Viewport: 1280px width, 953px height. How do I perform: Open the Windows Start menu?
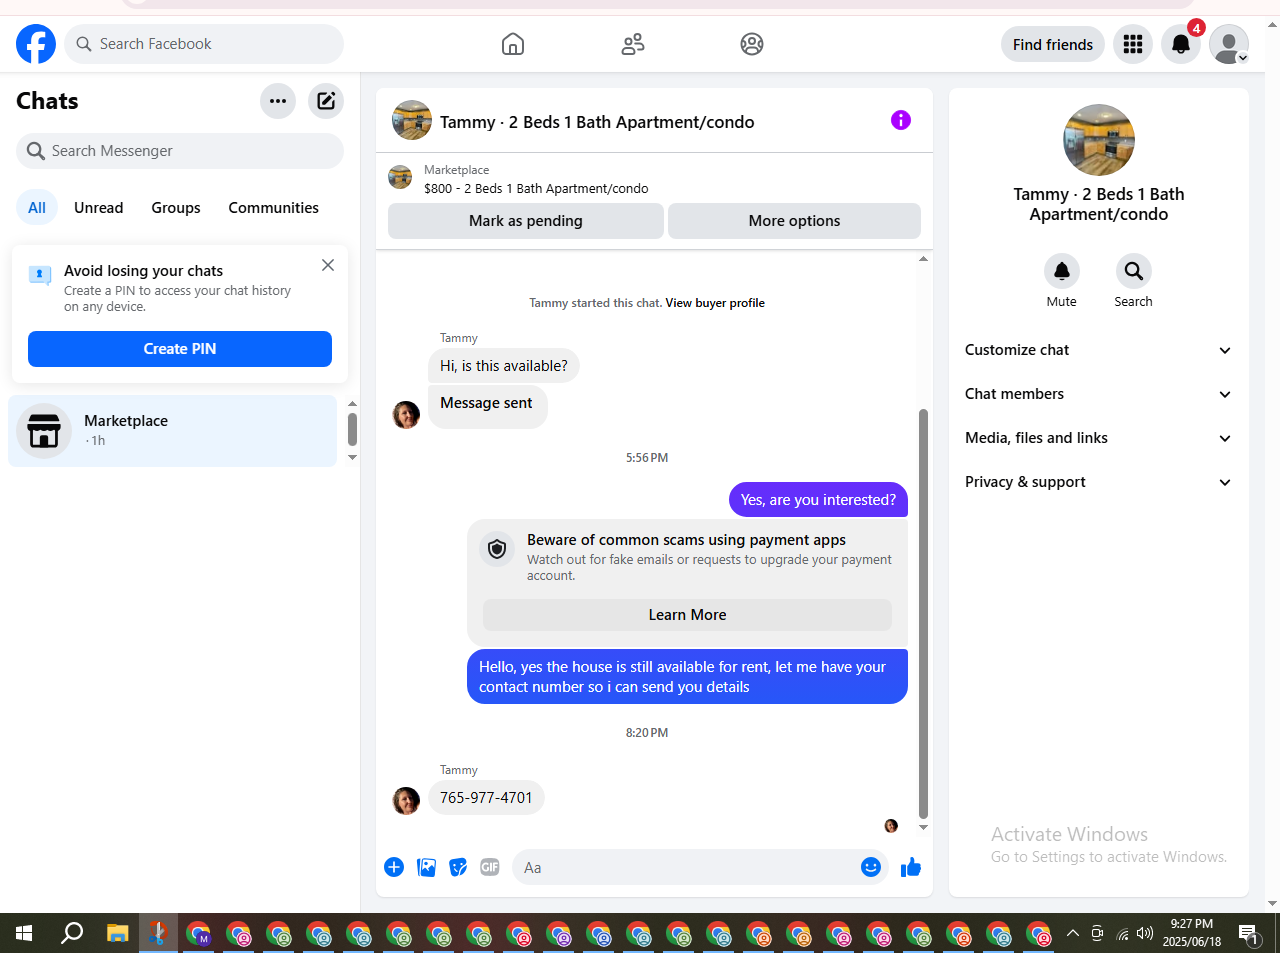(x=24, y=933)
